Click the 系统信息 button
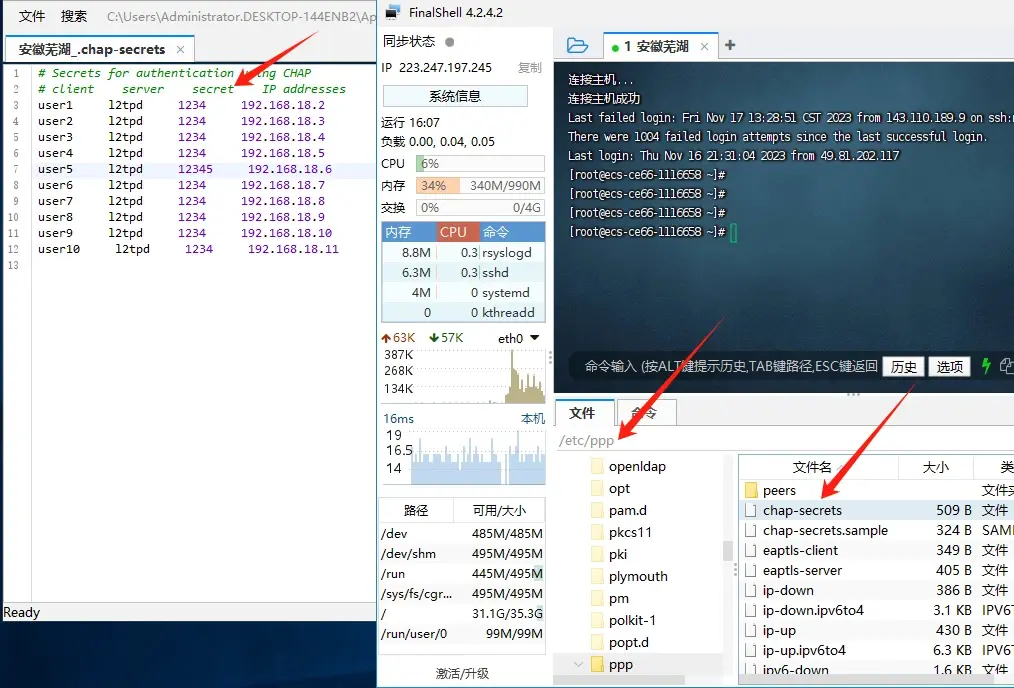The width and height of the screenshot is (1014, 688). coord(455,96)
